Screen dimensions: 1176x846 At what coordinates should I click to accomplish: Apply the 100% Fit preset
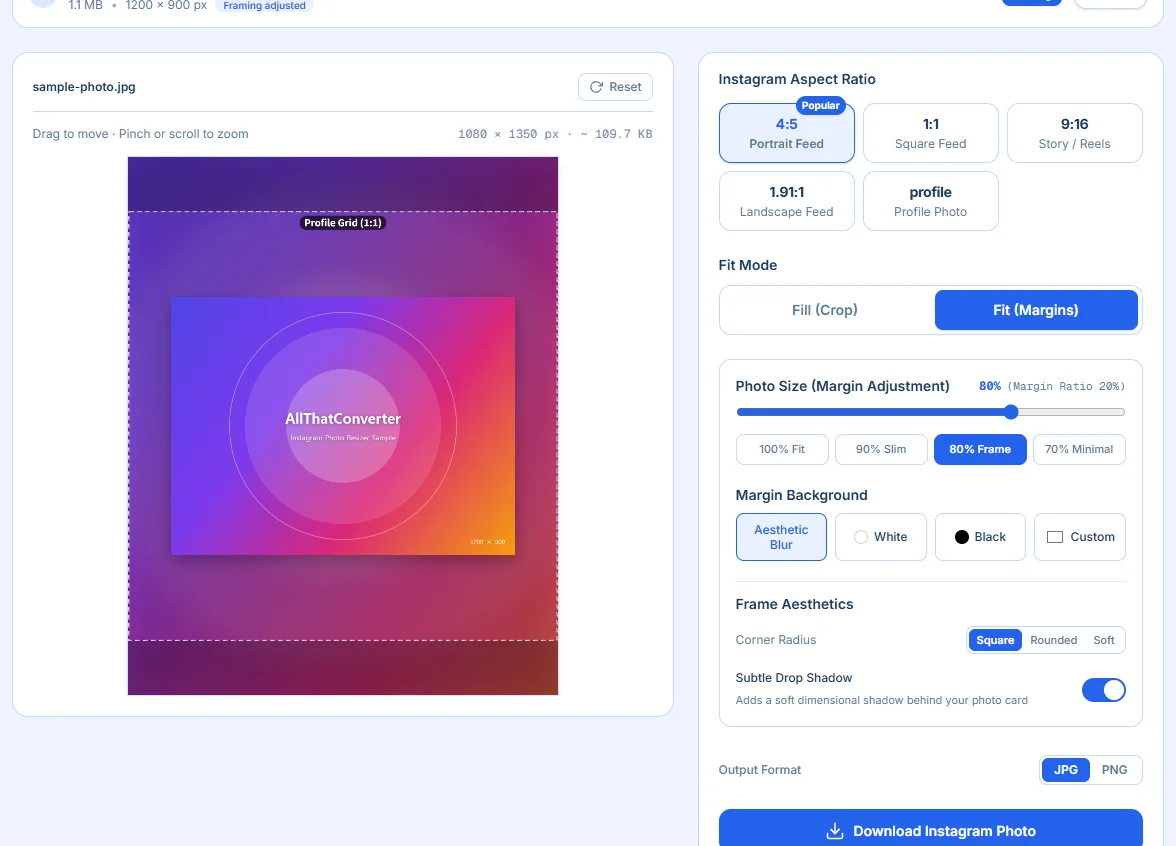(782, 449)
